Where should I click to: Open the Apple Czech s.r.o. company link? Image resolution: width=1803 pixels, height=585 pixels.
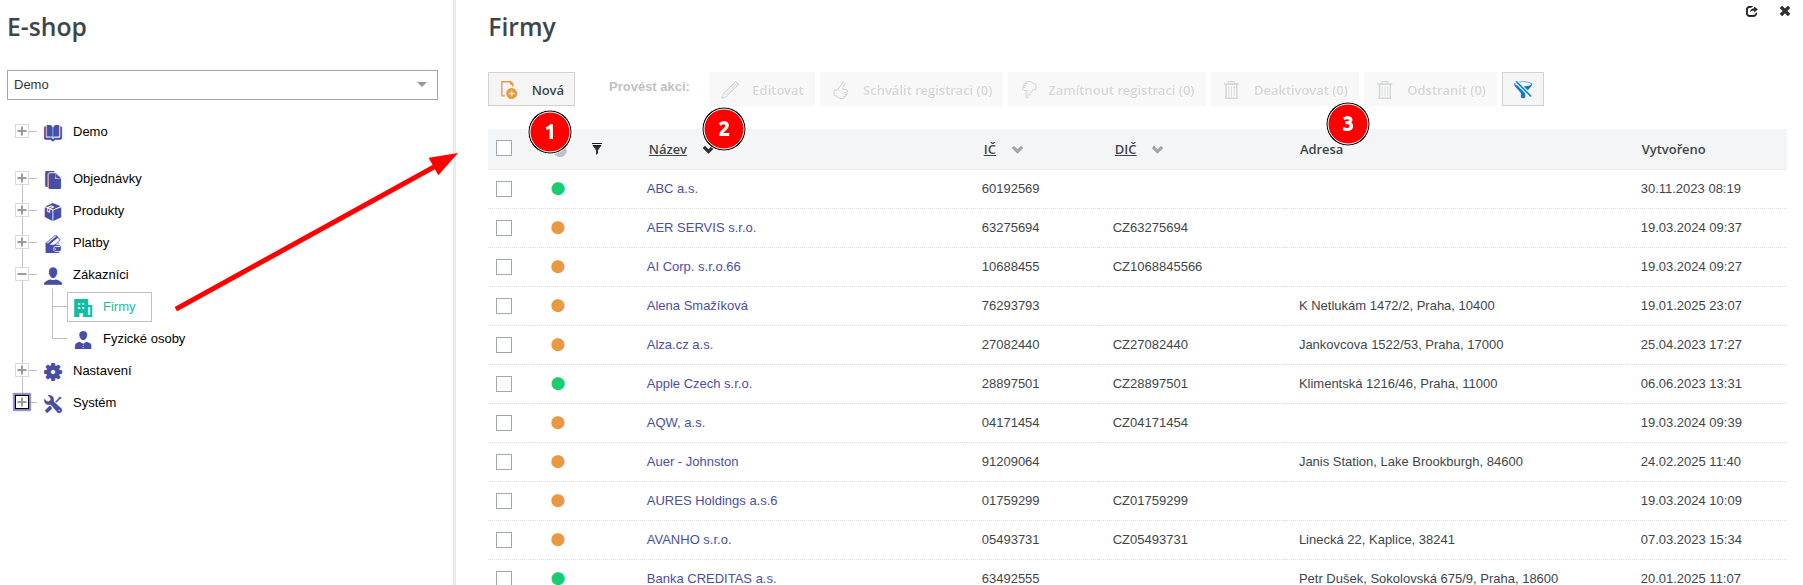tap(698, 384)
